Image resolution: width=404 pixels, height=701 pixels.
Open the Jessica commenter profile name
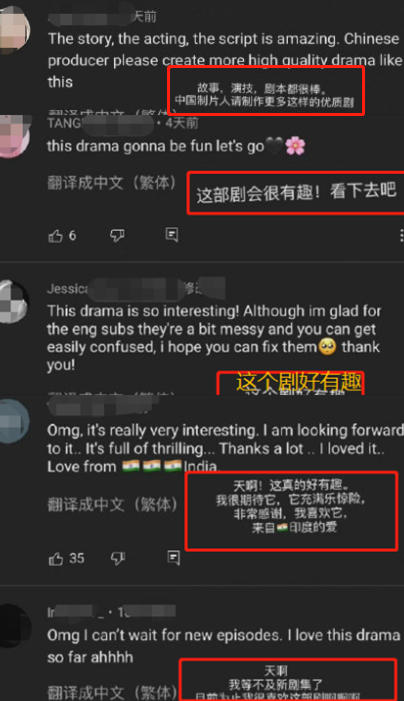click(67, 289)
